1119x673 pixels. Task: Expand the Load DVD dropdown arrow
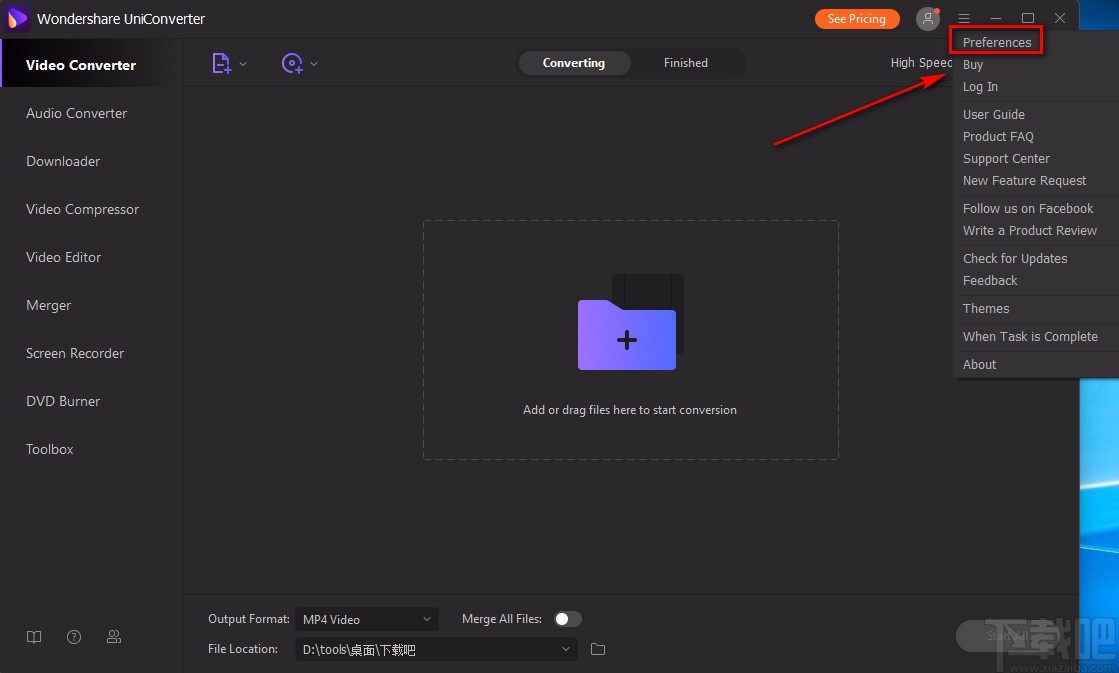coord(313,64)
